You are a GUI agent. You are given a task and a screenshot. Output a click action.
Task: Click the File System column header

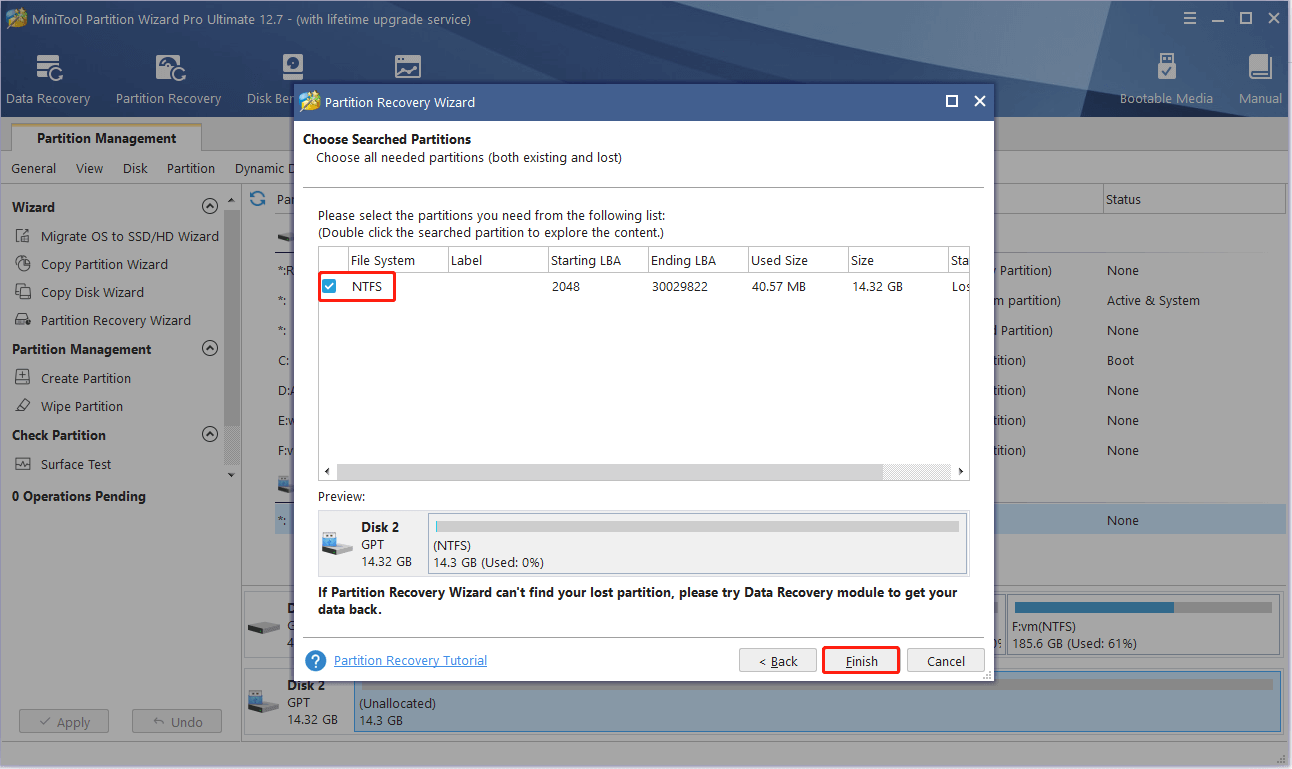coord(397,260)
